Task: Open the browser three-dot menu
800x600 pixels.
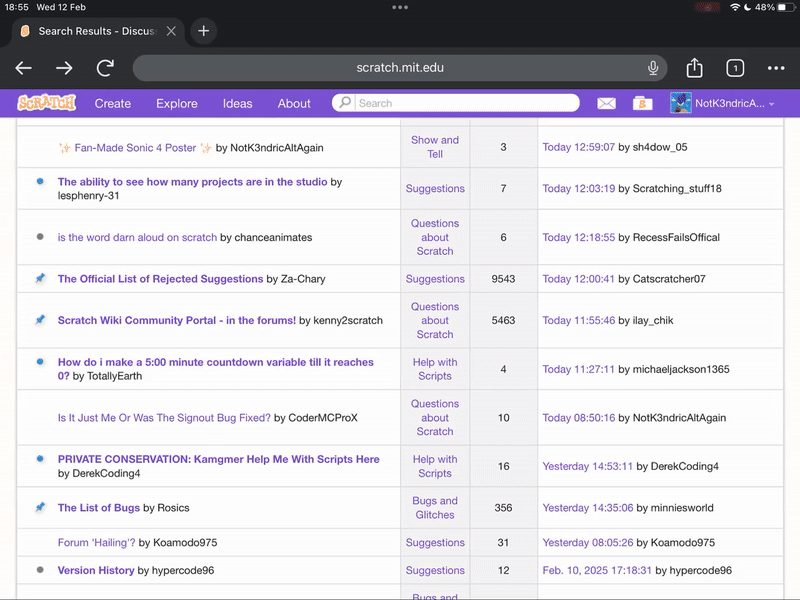Action: pyautogui.click(x=776, y=68)
